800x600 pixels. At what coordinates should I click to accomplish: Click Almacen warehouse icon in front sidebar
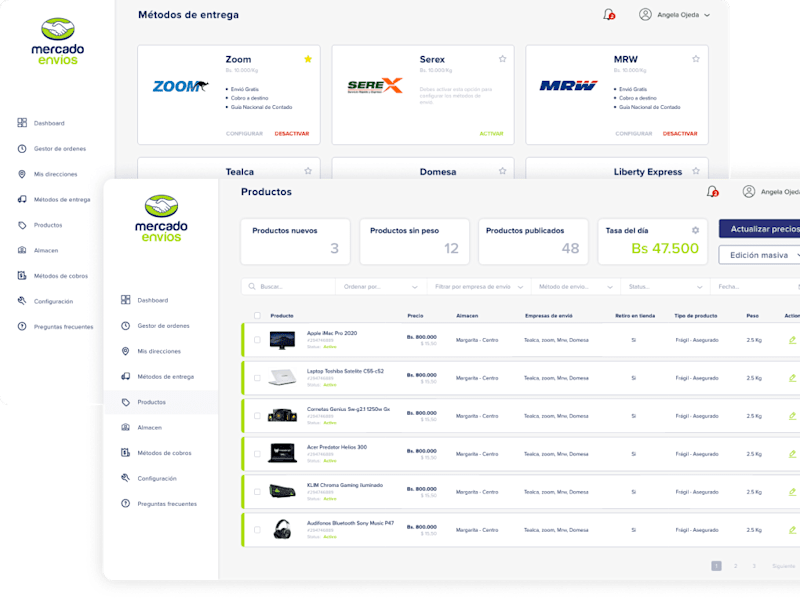[126, 428]
